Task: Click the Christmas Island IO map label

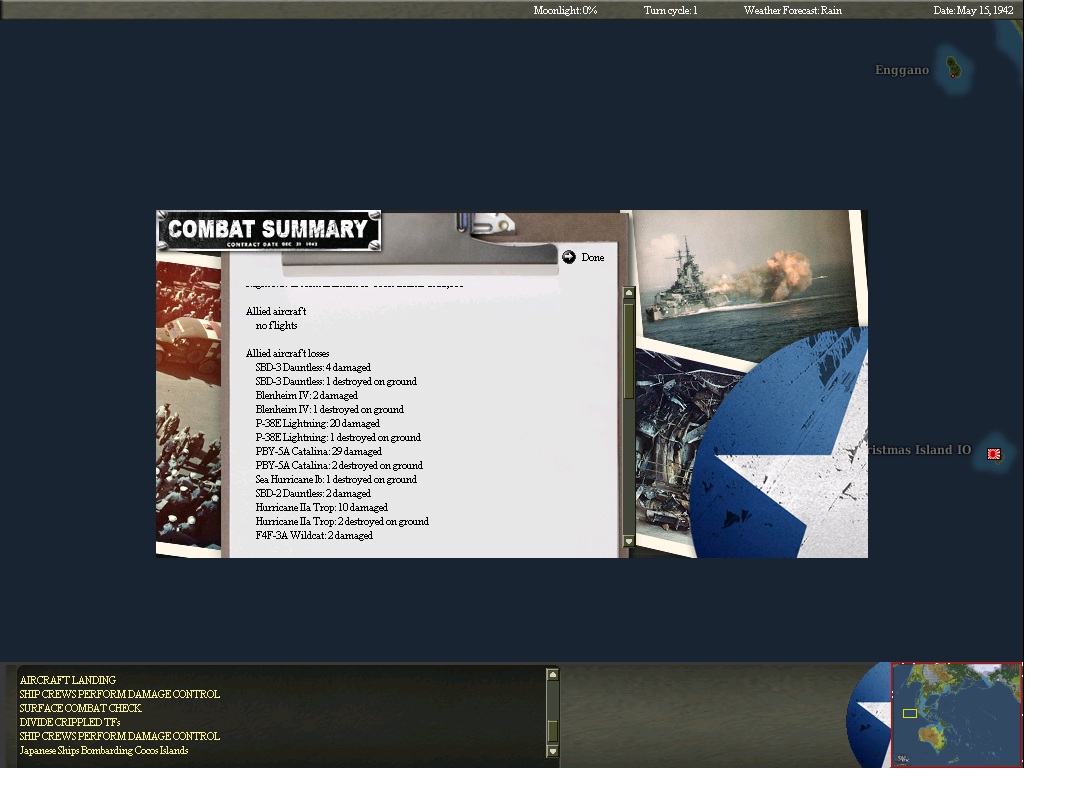Action: 919,450
